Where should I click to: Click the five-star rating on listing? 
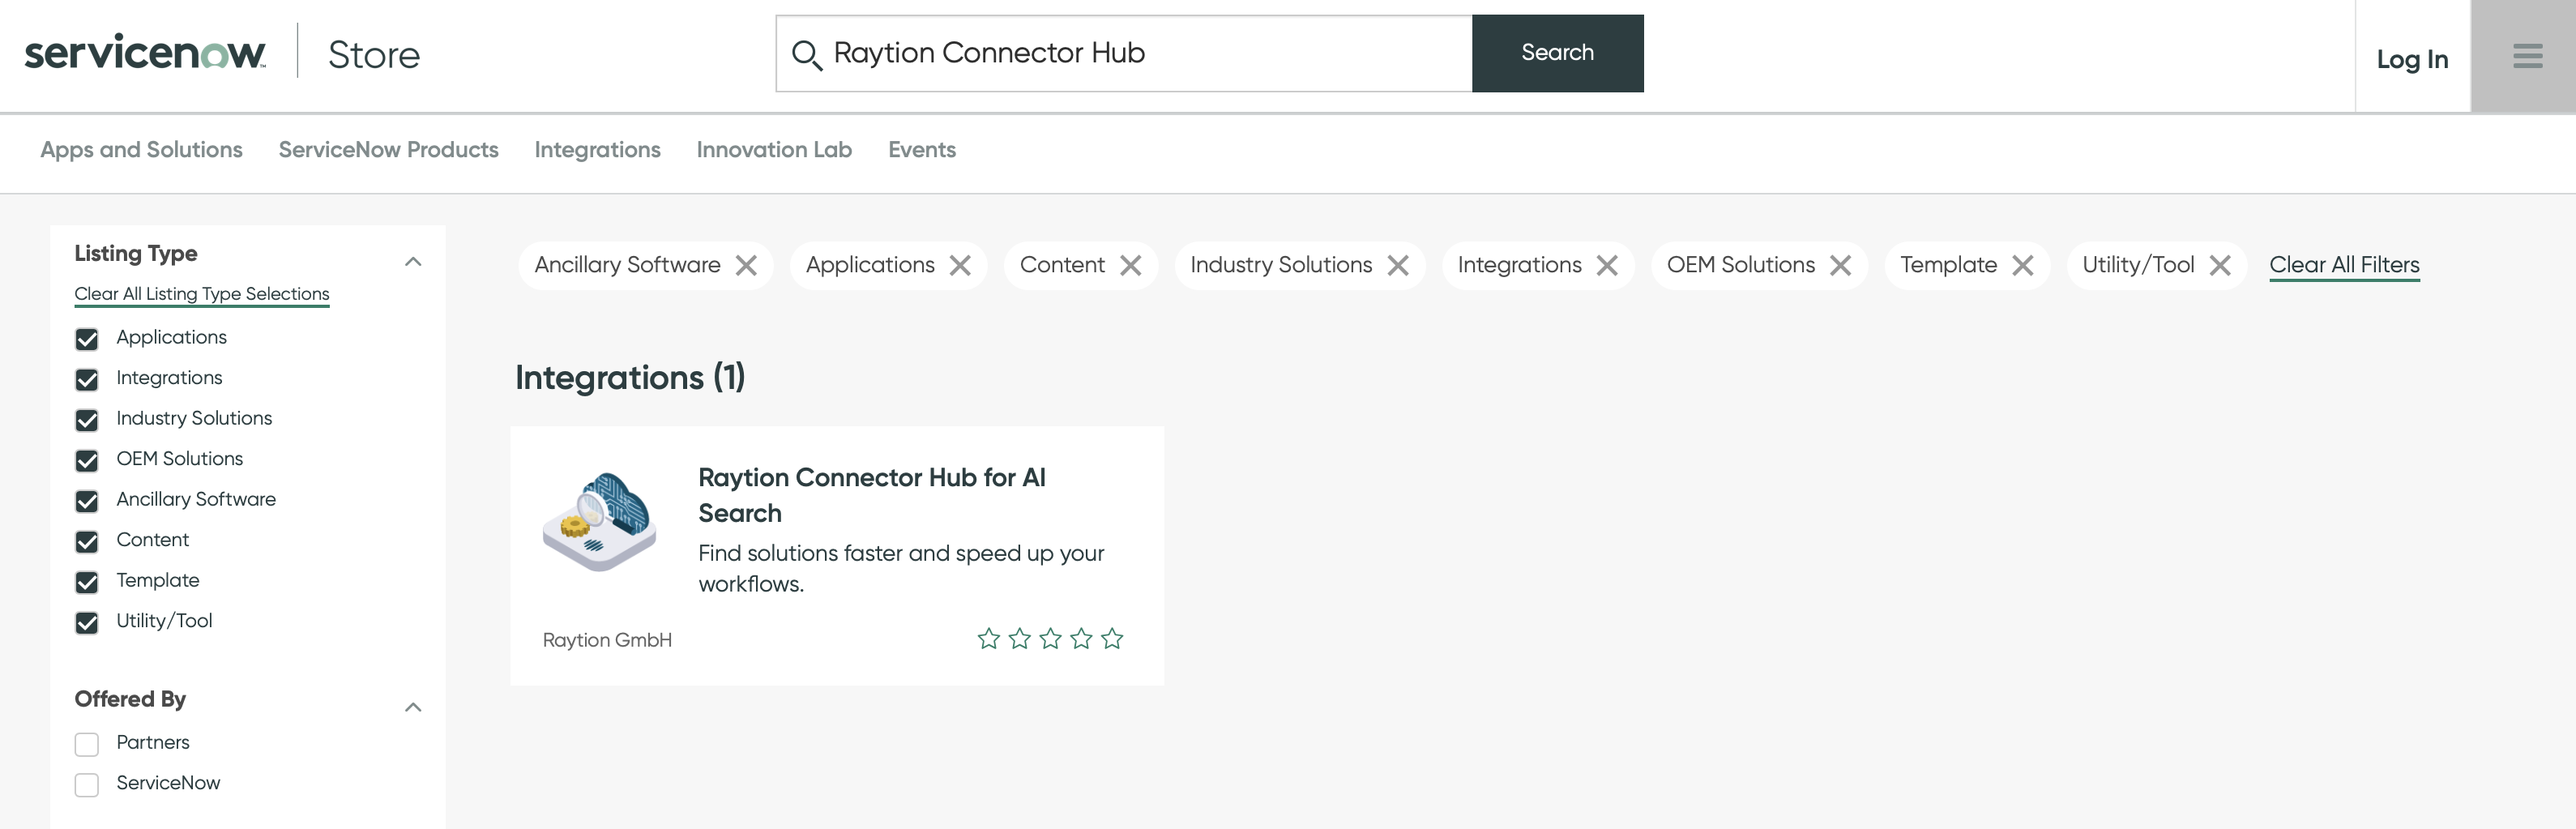(1049, 638)
